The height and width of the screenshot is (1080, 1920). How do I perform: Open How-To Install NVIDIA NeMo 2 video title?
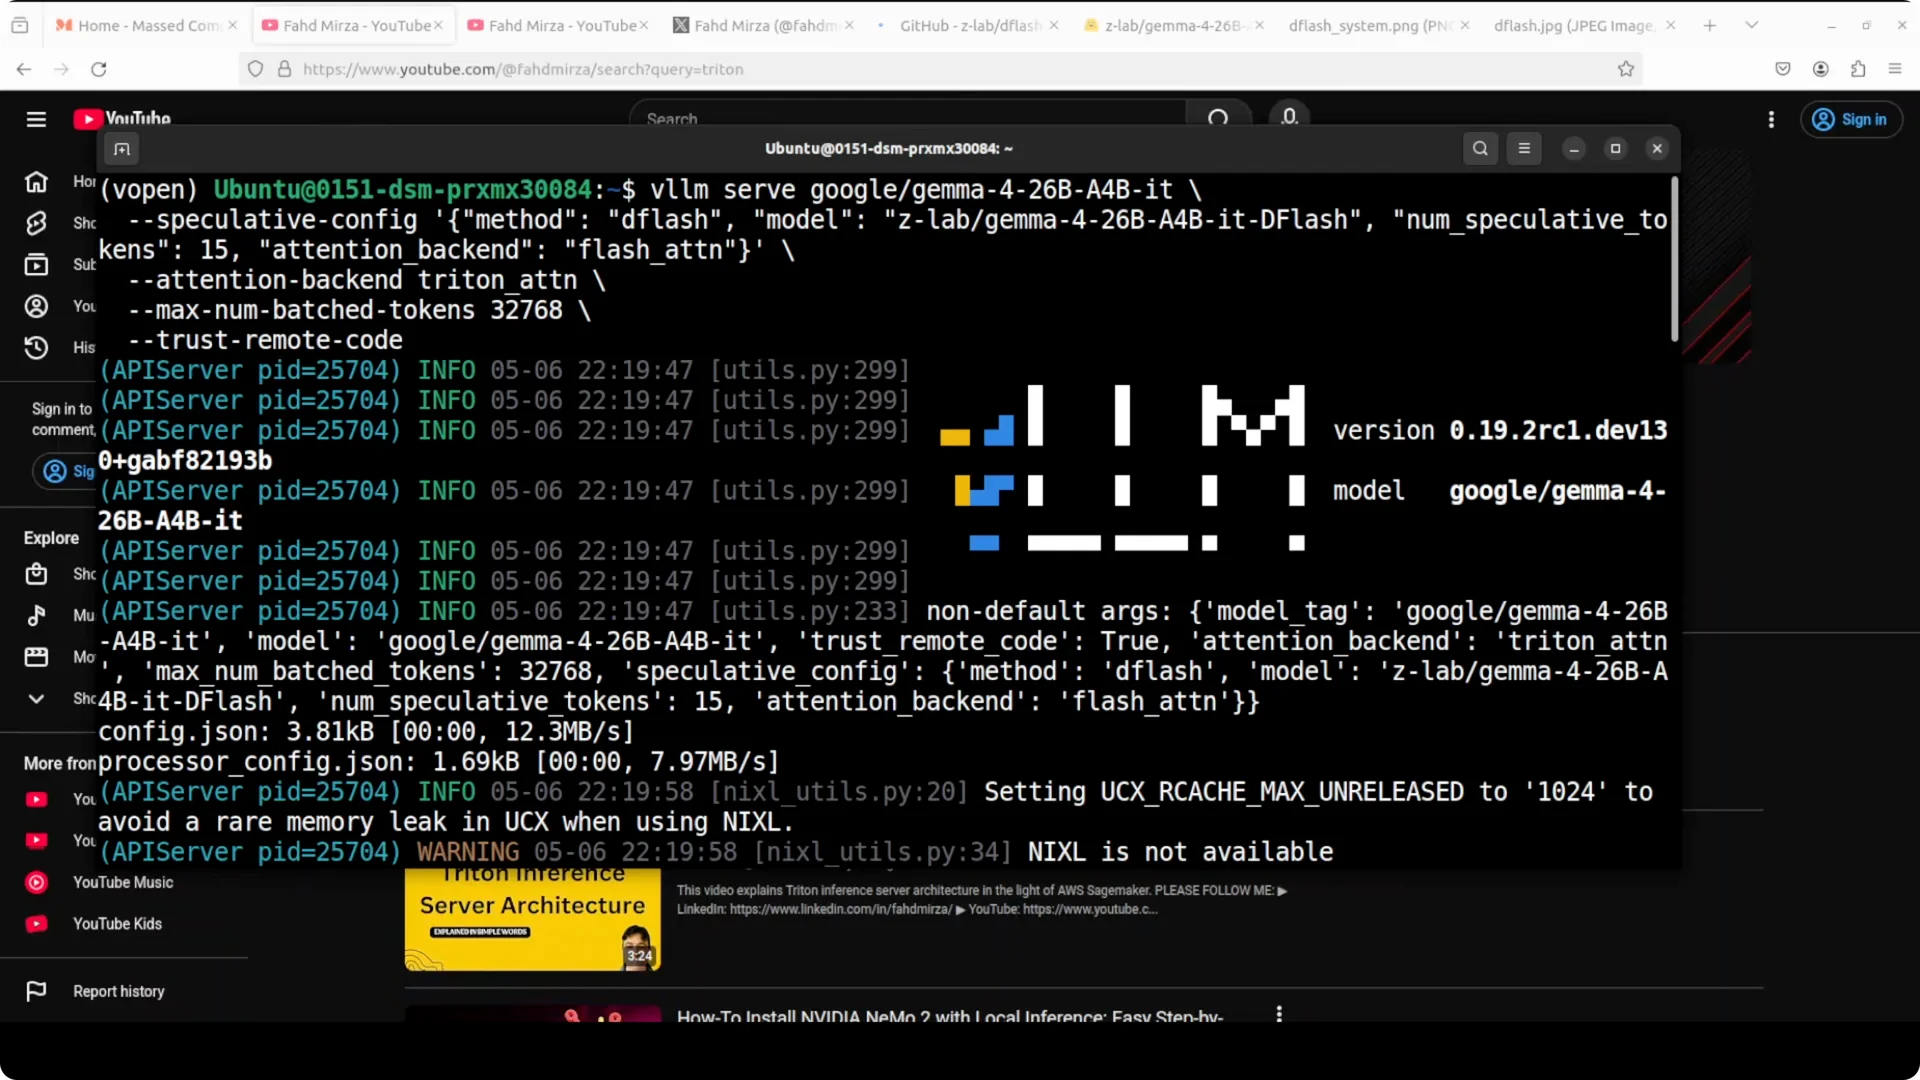(950, 1015)
